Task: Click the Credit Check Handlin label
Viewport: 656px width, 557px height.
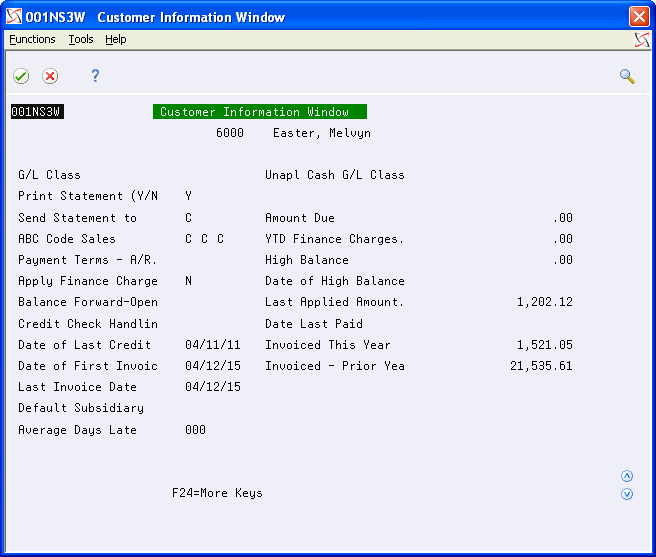Action: point(88,324)
